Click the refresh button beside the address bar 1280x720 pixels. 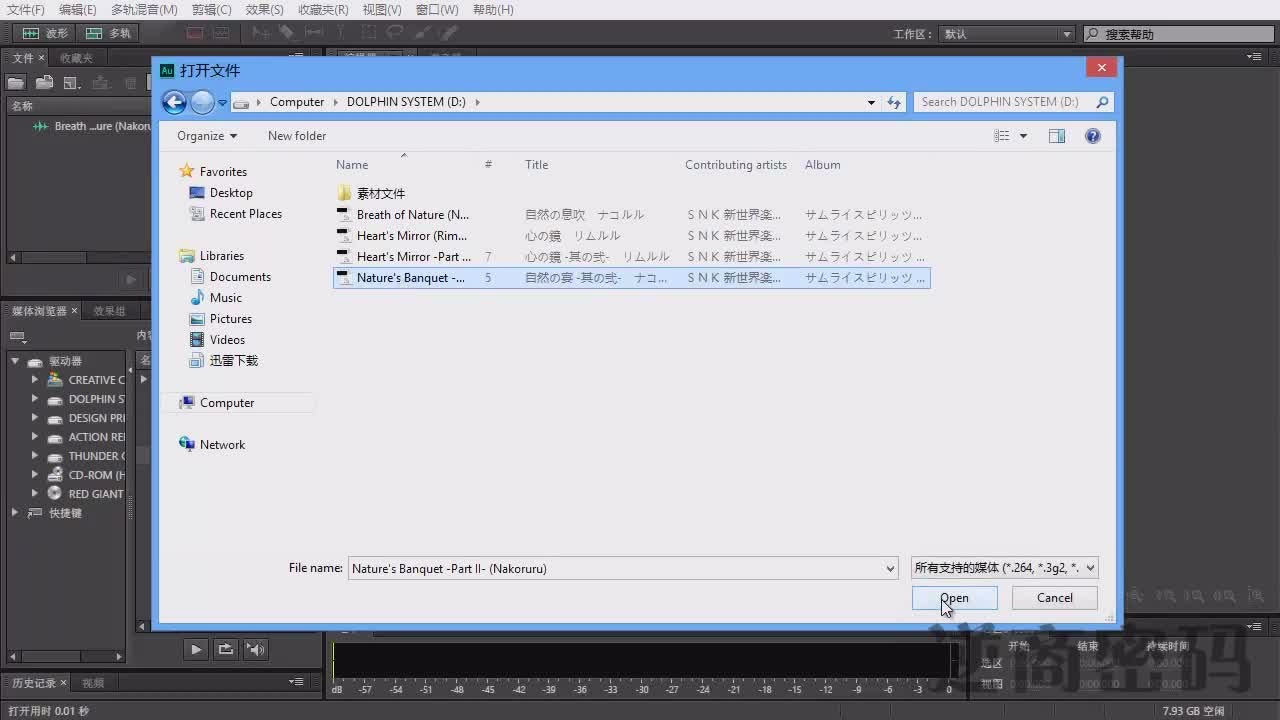click(x=894, y=102)
